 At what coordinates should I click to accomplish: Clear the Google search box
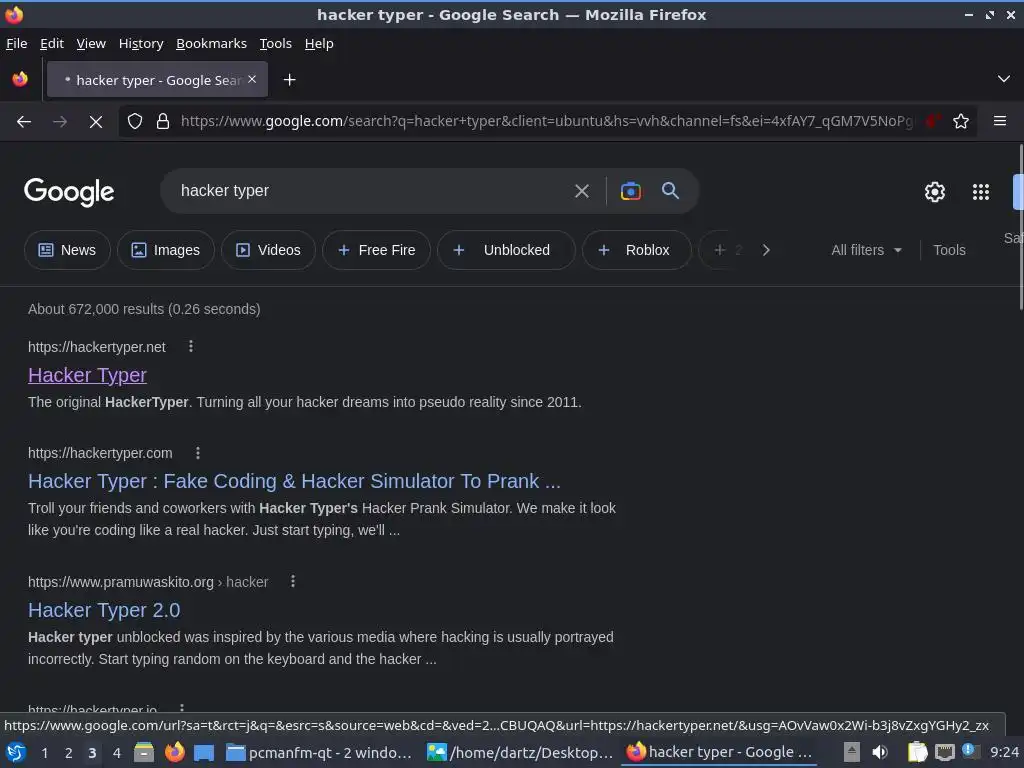click(581, 191)
